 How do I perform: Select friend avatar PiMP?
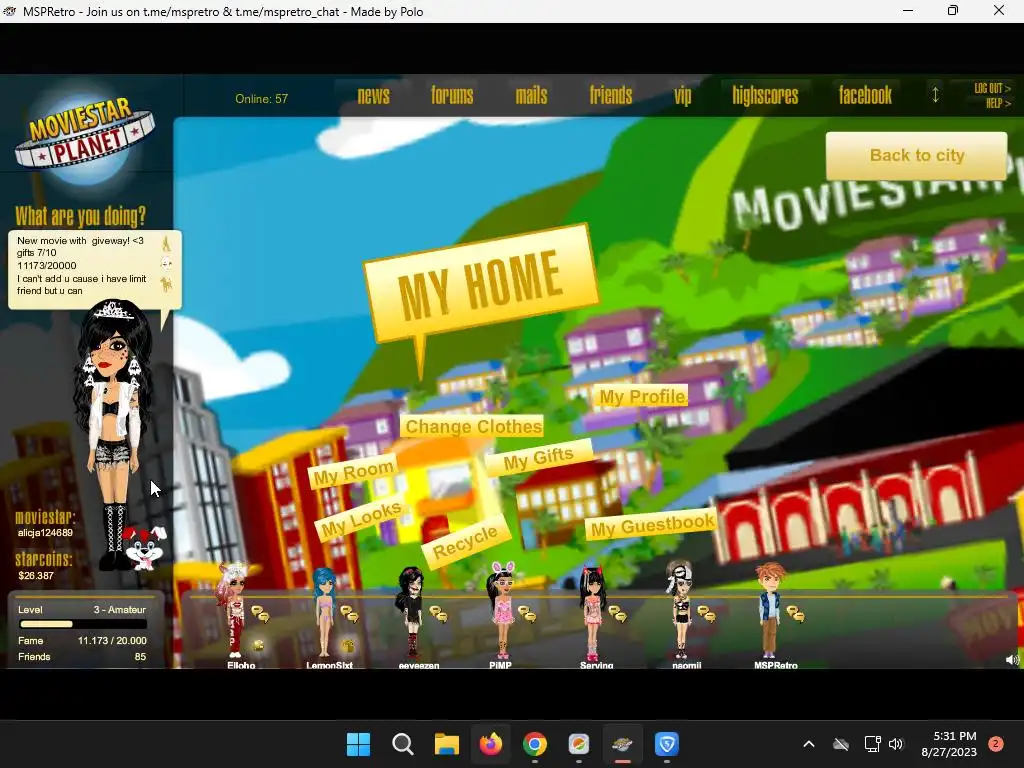coord(501,612)
